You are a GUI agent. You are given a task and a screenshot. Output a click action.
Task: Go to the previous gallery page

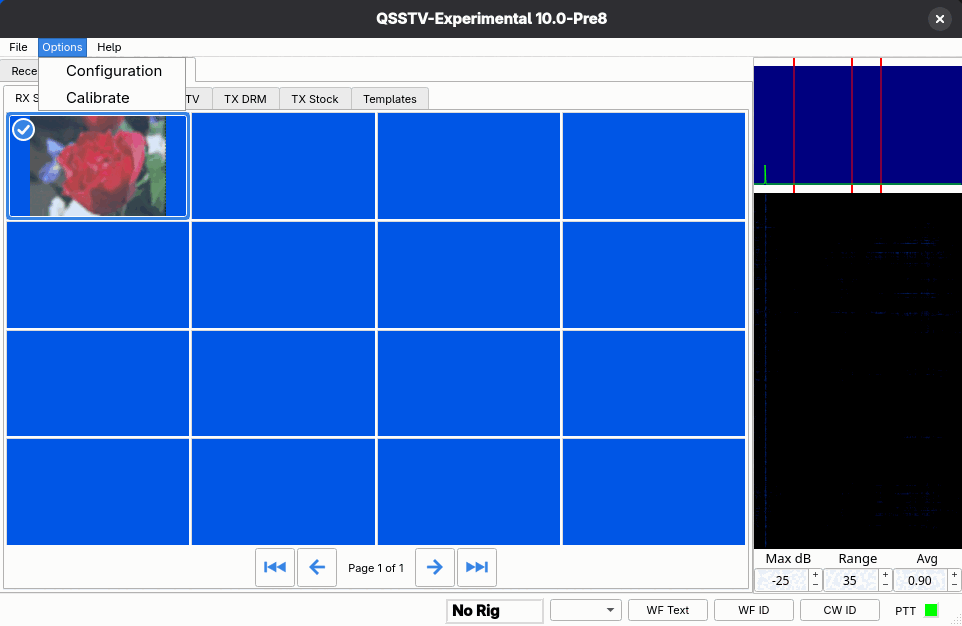[317, 567]
